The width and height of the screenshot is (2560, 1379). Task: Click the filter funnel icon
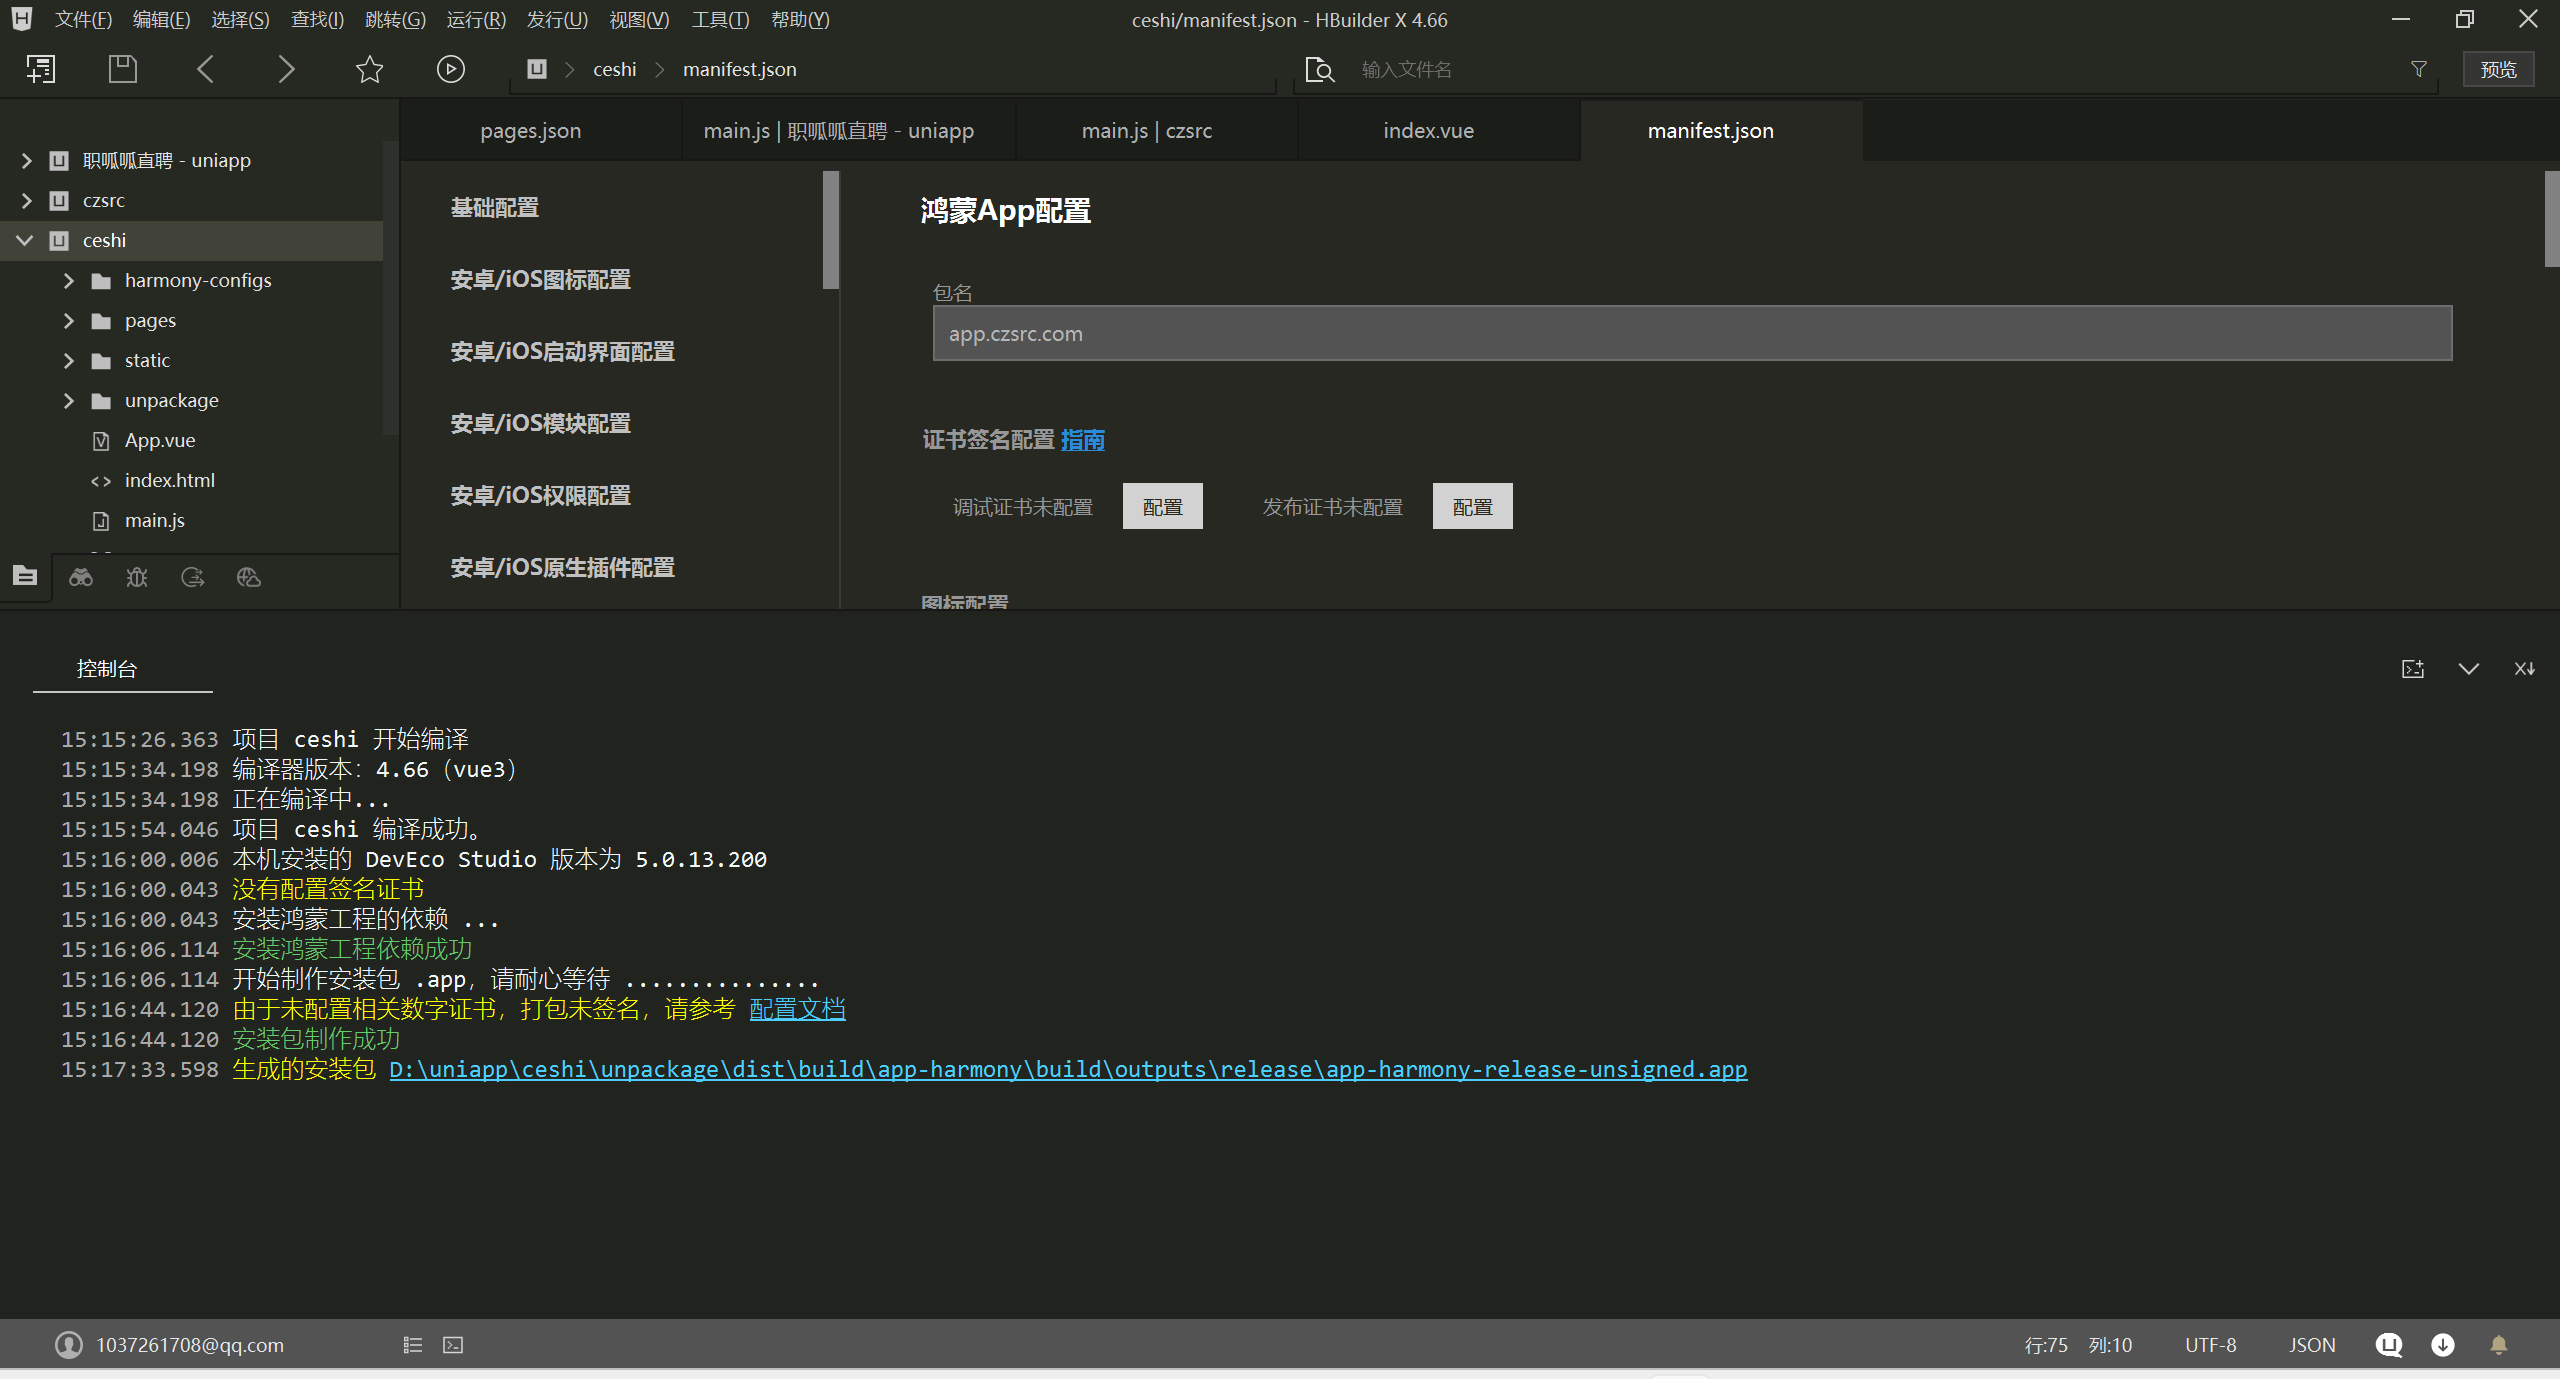tap(2418, 69)
